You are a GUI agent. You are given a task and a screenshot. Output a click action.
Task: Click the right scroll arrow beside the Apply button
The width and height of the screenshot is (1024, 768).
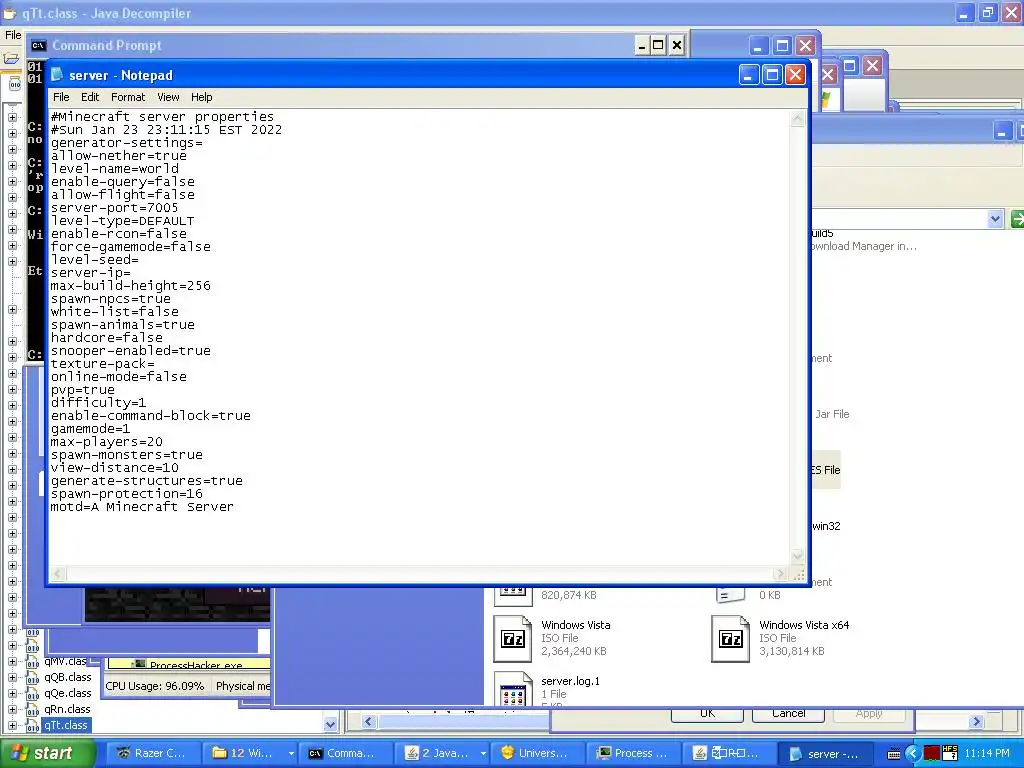[976, 722]
